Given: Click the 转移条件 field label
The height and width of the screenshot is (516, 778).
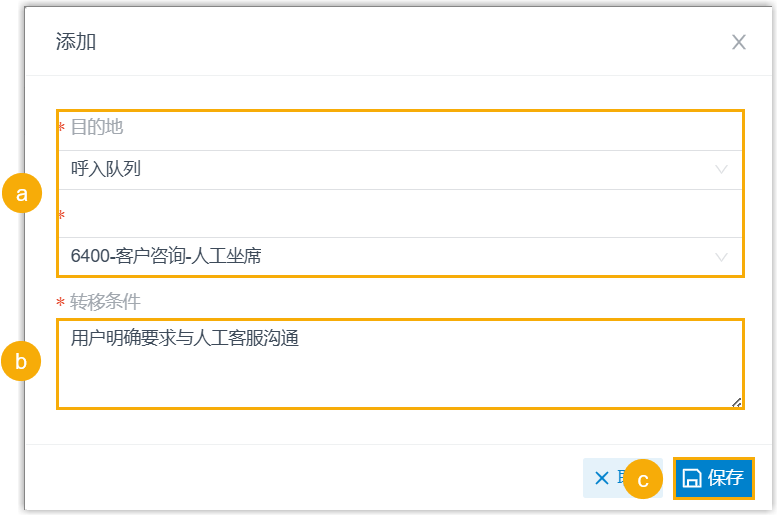Looking at the screenshot, I should coord(105,301).
